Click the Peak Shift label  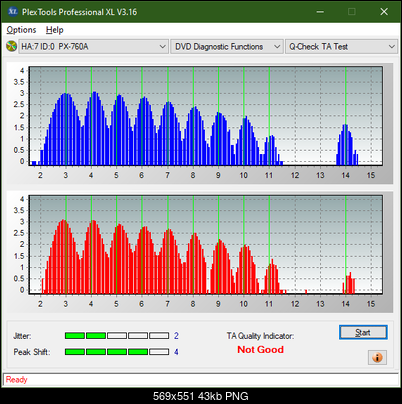tap(32, 352)
